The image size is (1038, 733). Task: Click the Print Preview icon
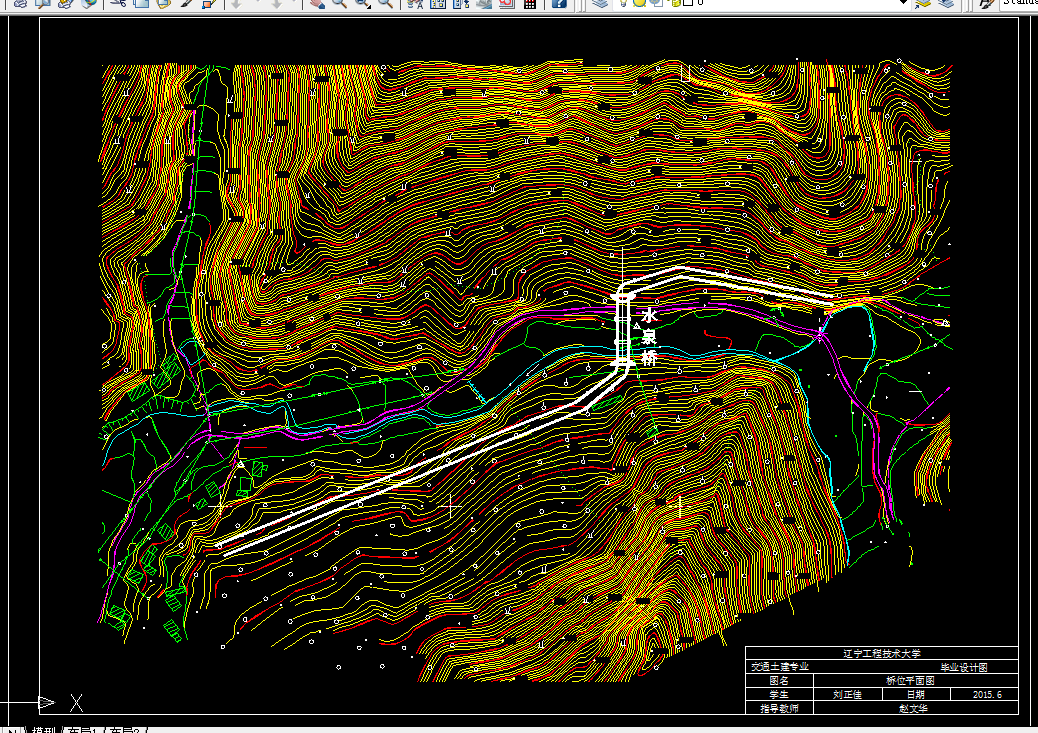point(42,3)
